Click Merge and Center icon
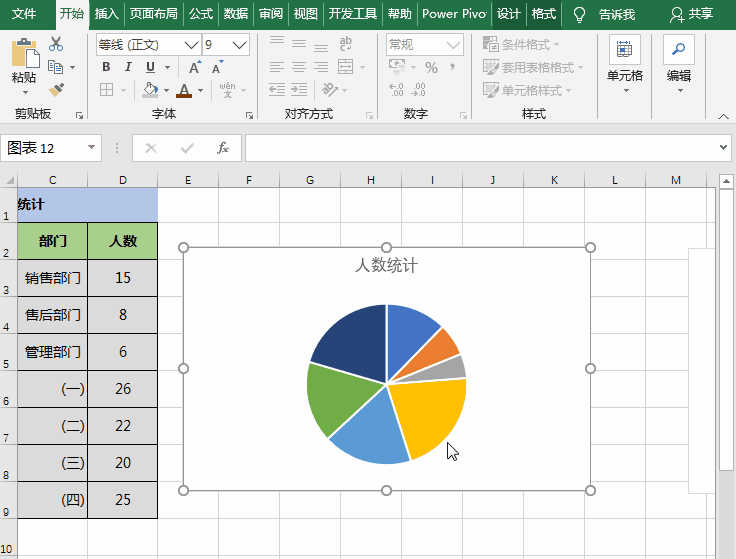This screenshot has height=559, width=736. coord(346,67)
